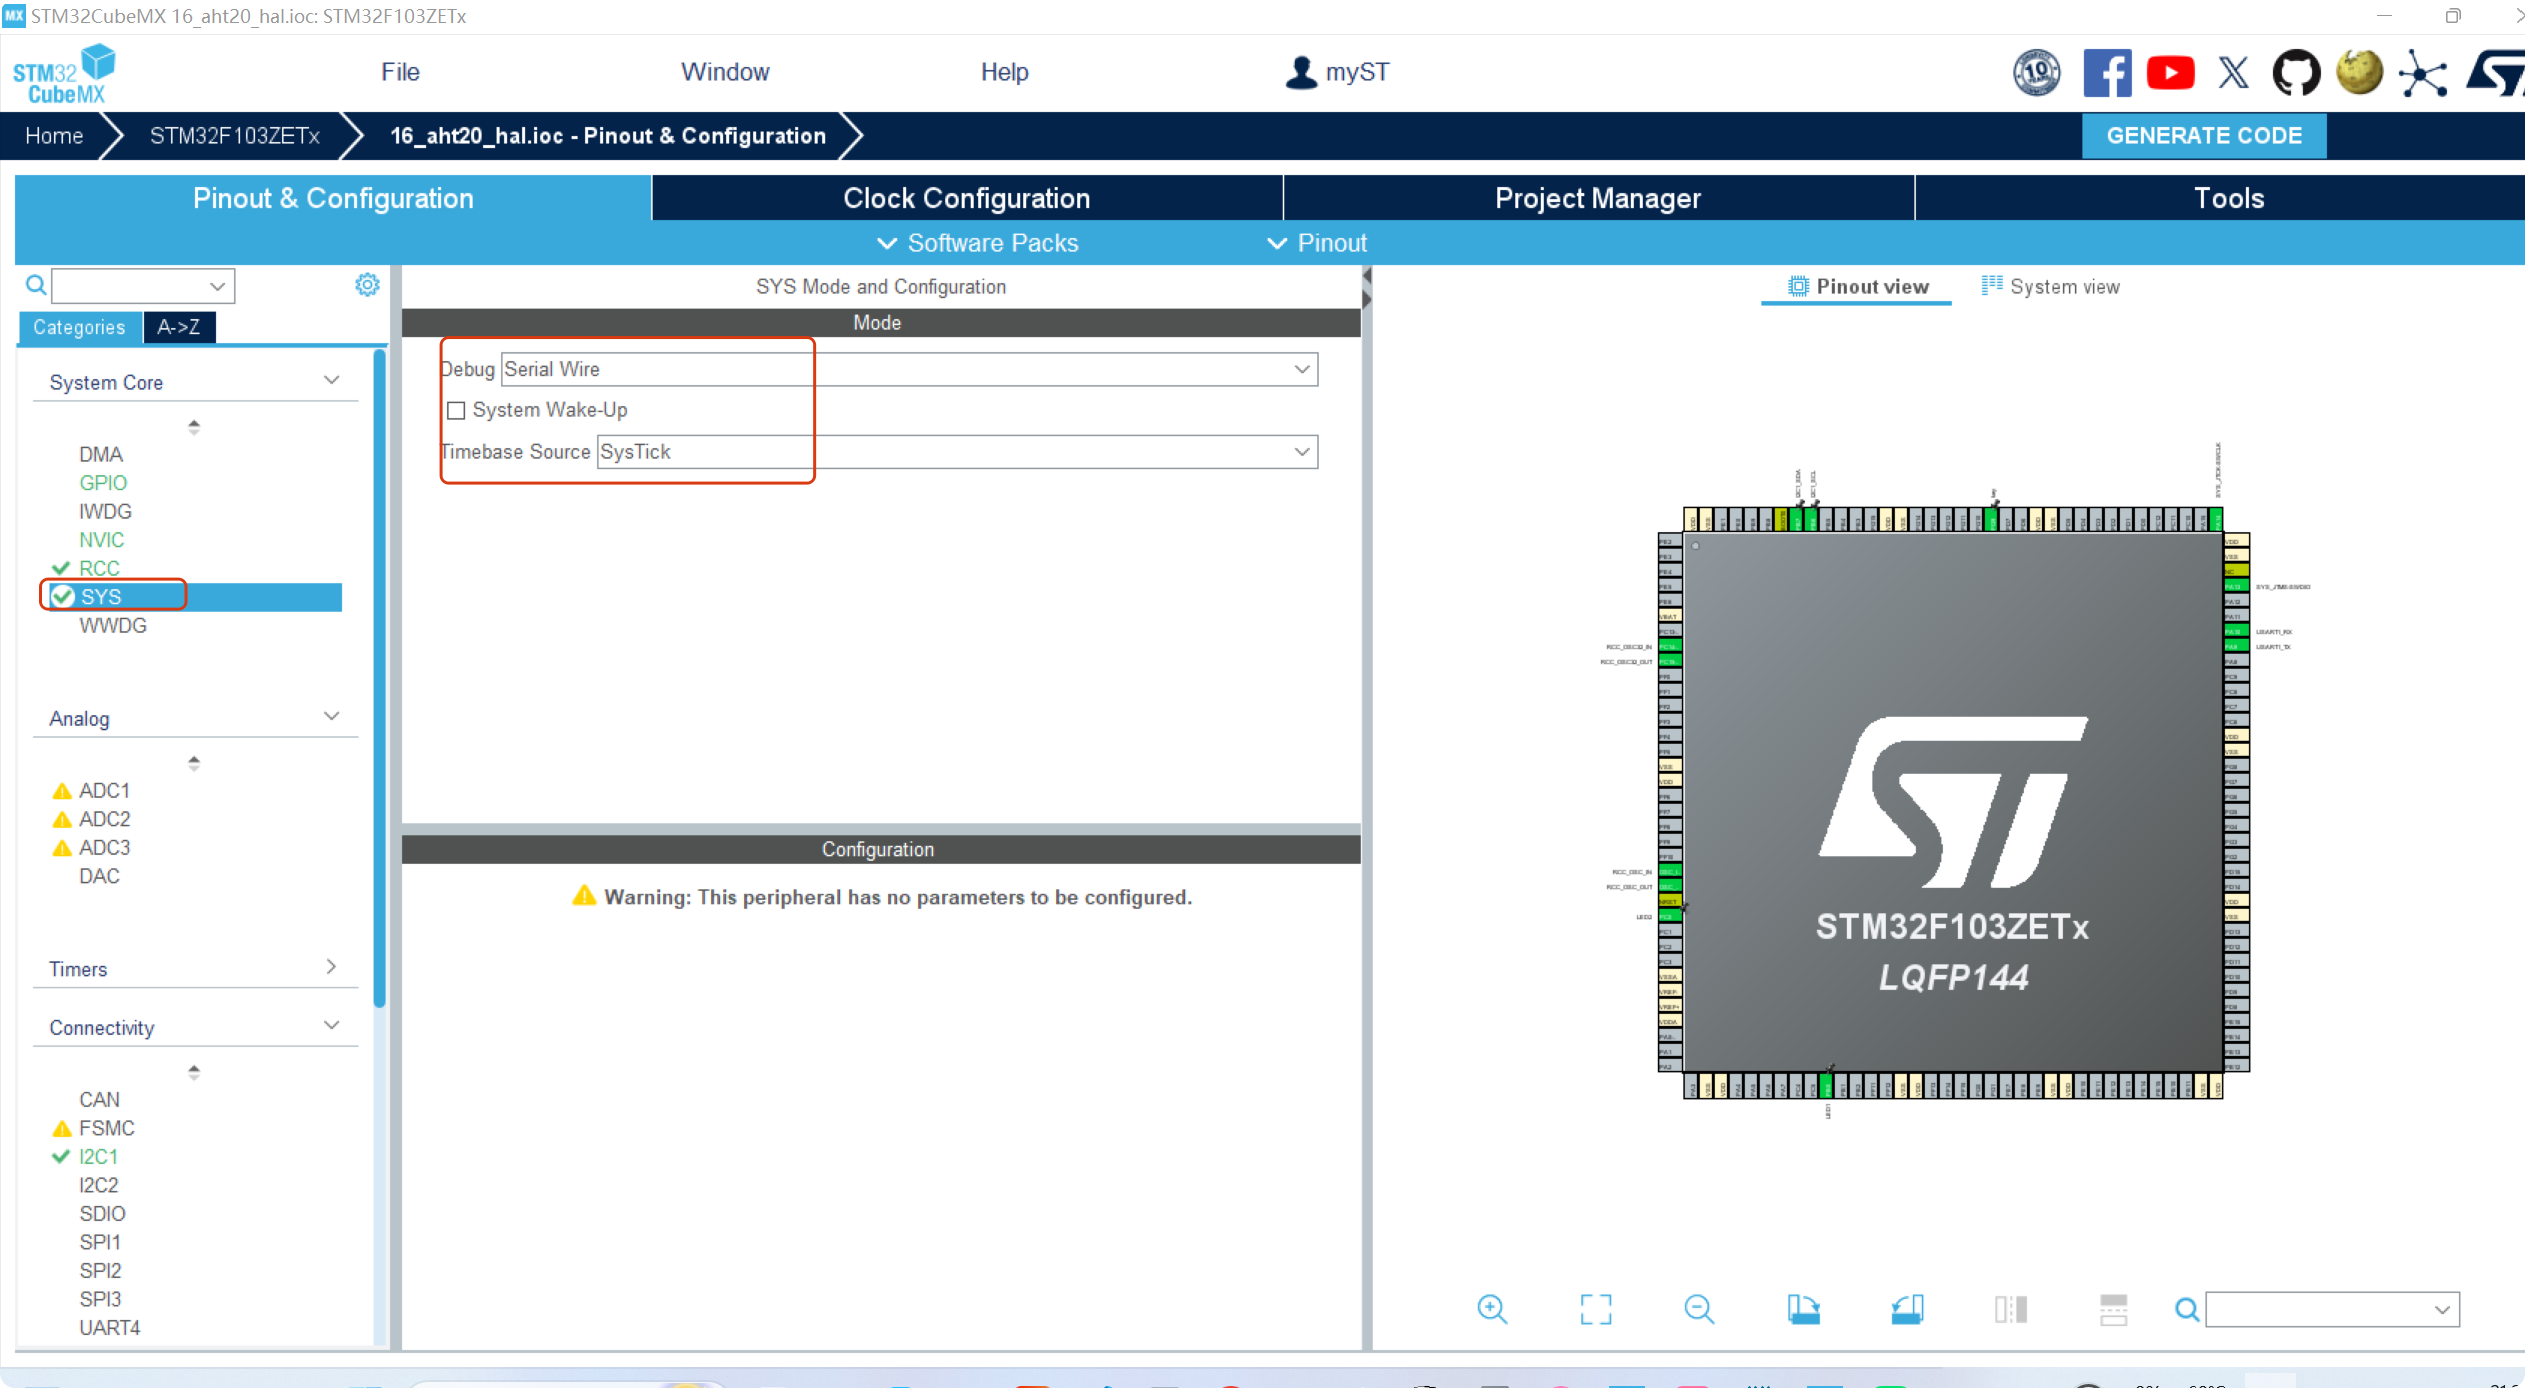Select the RCC peripheral
Screen dimensions: 2525x1388
[99, 568]
